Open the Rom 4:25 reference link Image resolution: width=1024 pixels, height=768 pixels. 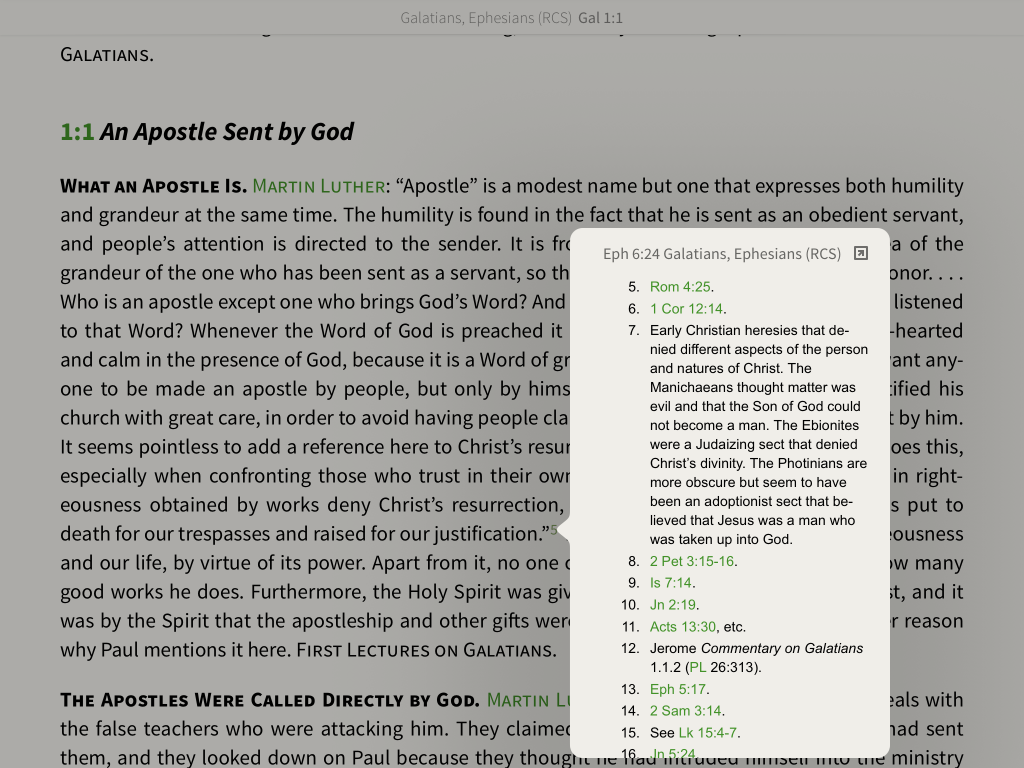(x=680, y=287)
